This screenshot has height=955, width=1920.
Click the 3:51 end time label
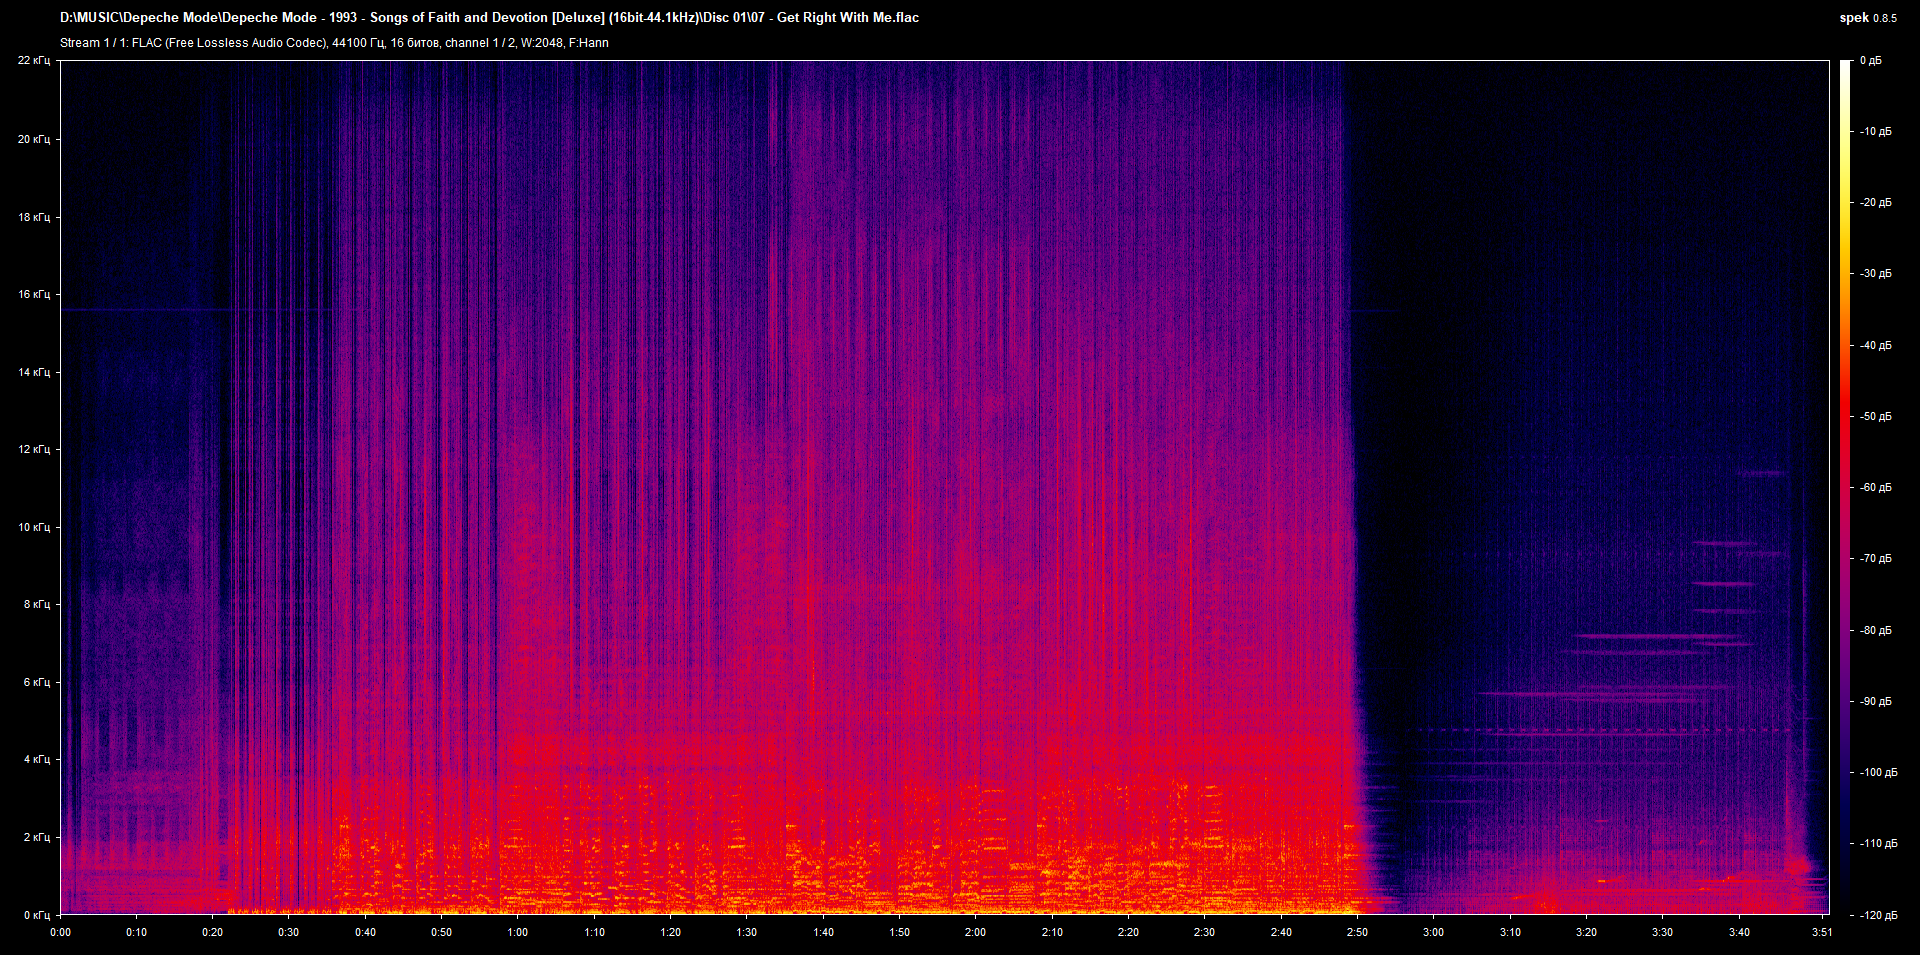[x=1821, y=932]
